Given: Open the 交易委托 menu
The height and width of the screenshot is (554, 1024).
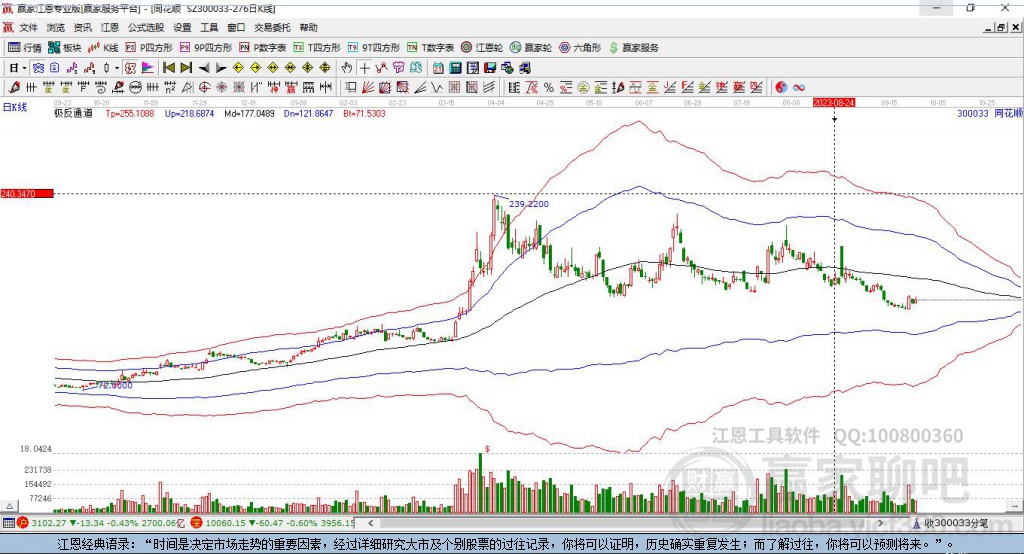Looking at the screenshot, I should pyautogui.click(x=272, y=27).
